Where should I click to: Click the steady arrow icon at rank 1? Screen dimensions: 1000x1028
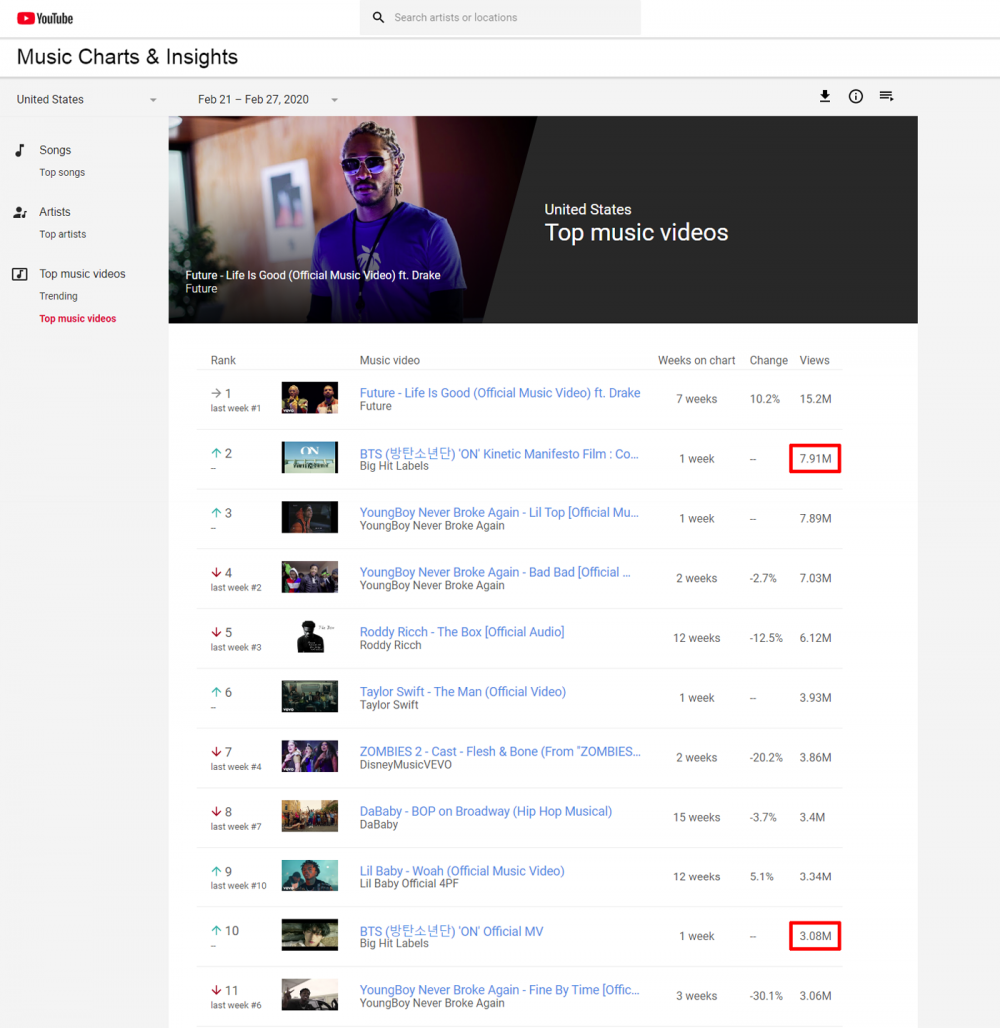click(x=216, y=393)
